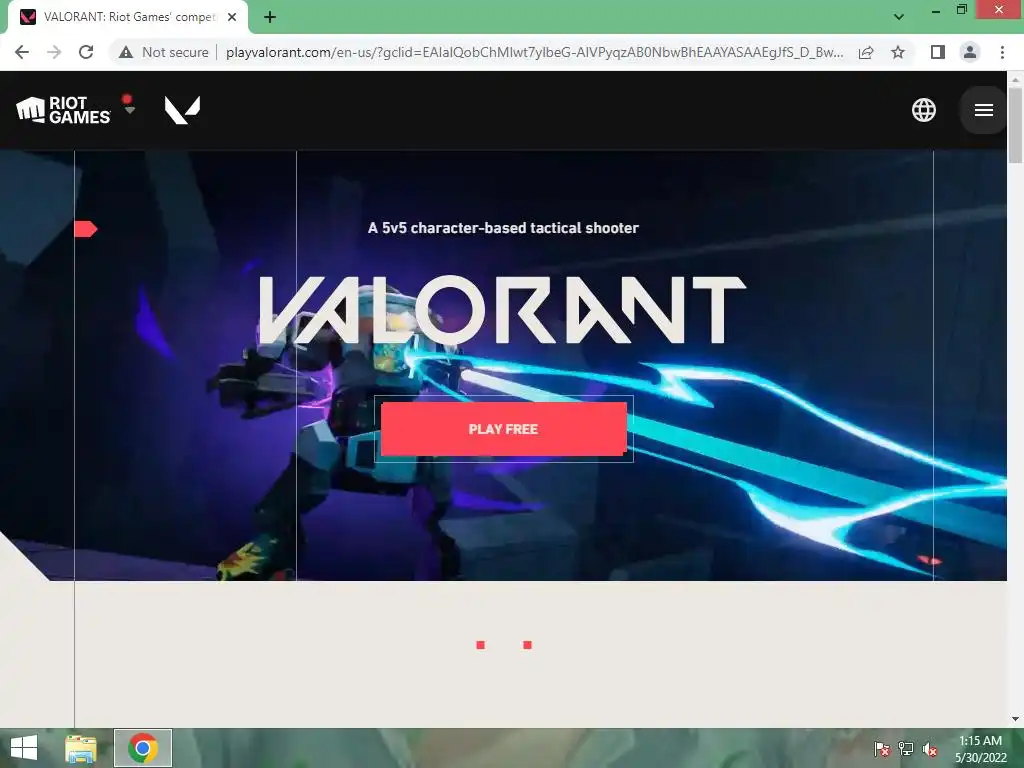Open the Windows Start menu
The image size is (1024, 768).
point(24,748)
